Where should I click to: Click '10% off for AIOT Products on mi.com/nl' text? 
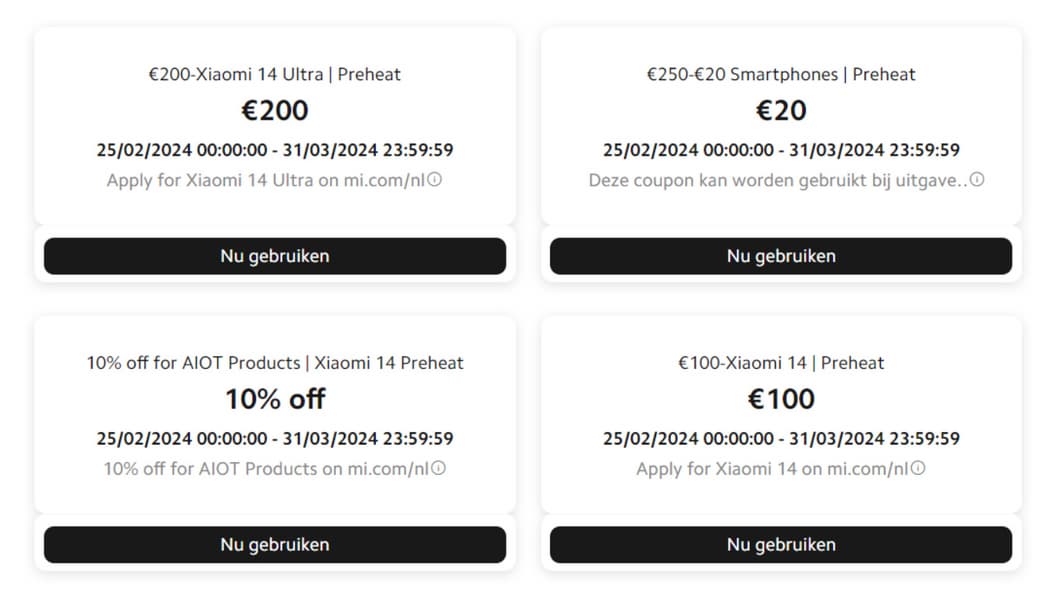pyautogui.click(x=266, y=469)
